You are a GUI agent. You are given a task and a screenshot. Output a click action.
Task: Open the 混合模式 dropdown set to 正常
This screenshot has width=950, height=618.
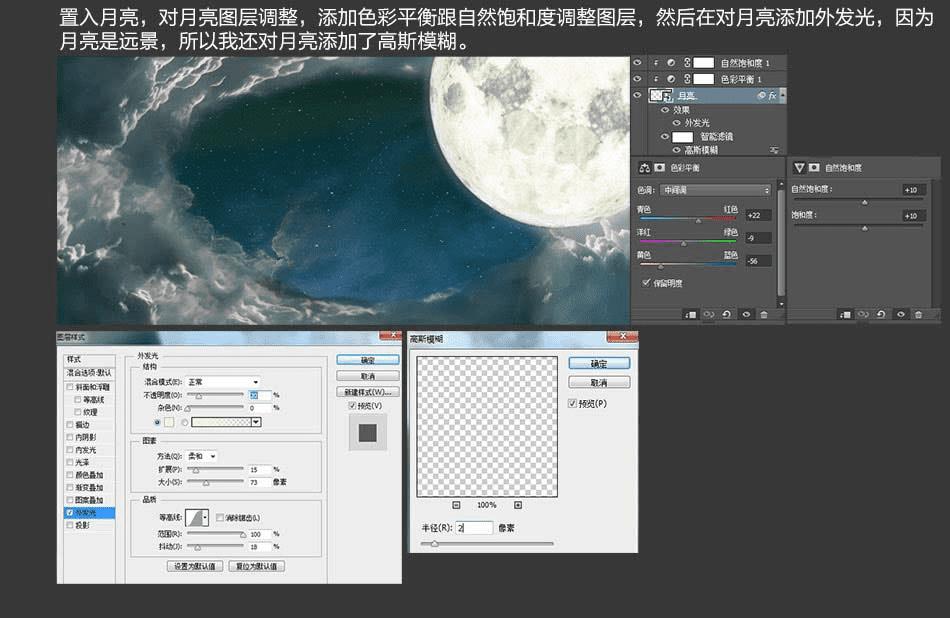point(223,382)
